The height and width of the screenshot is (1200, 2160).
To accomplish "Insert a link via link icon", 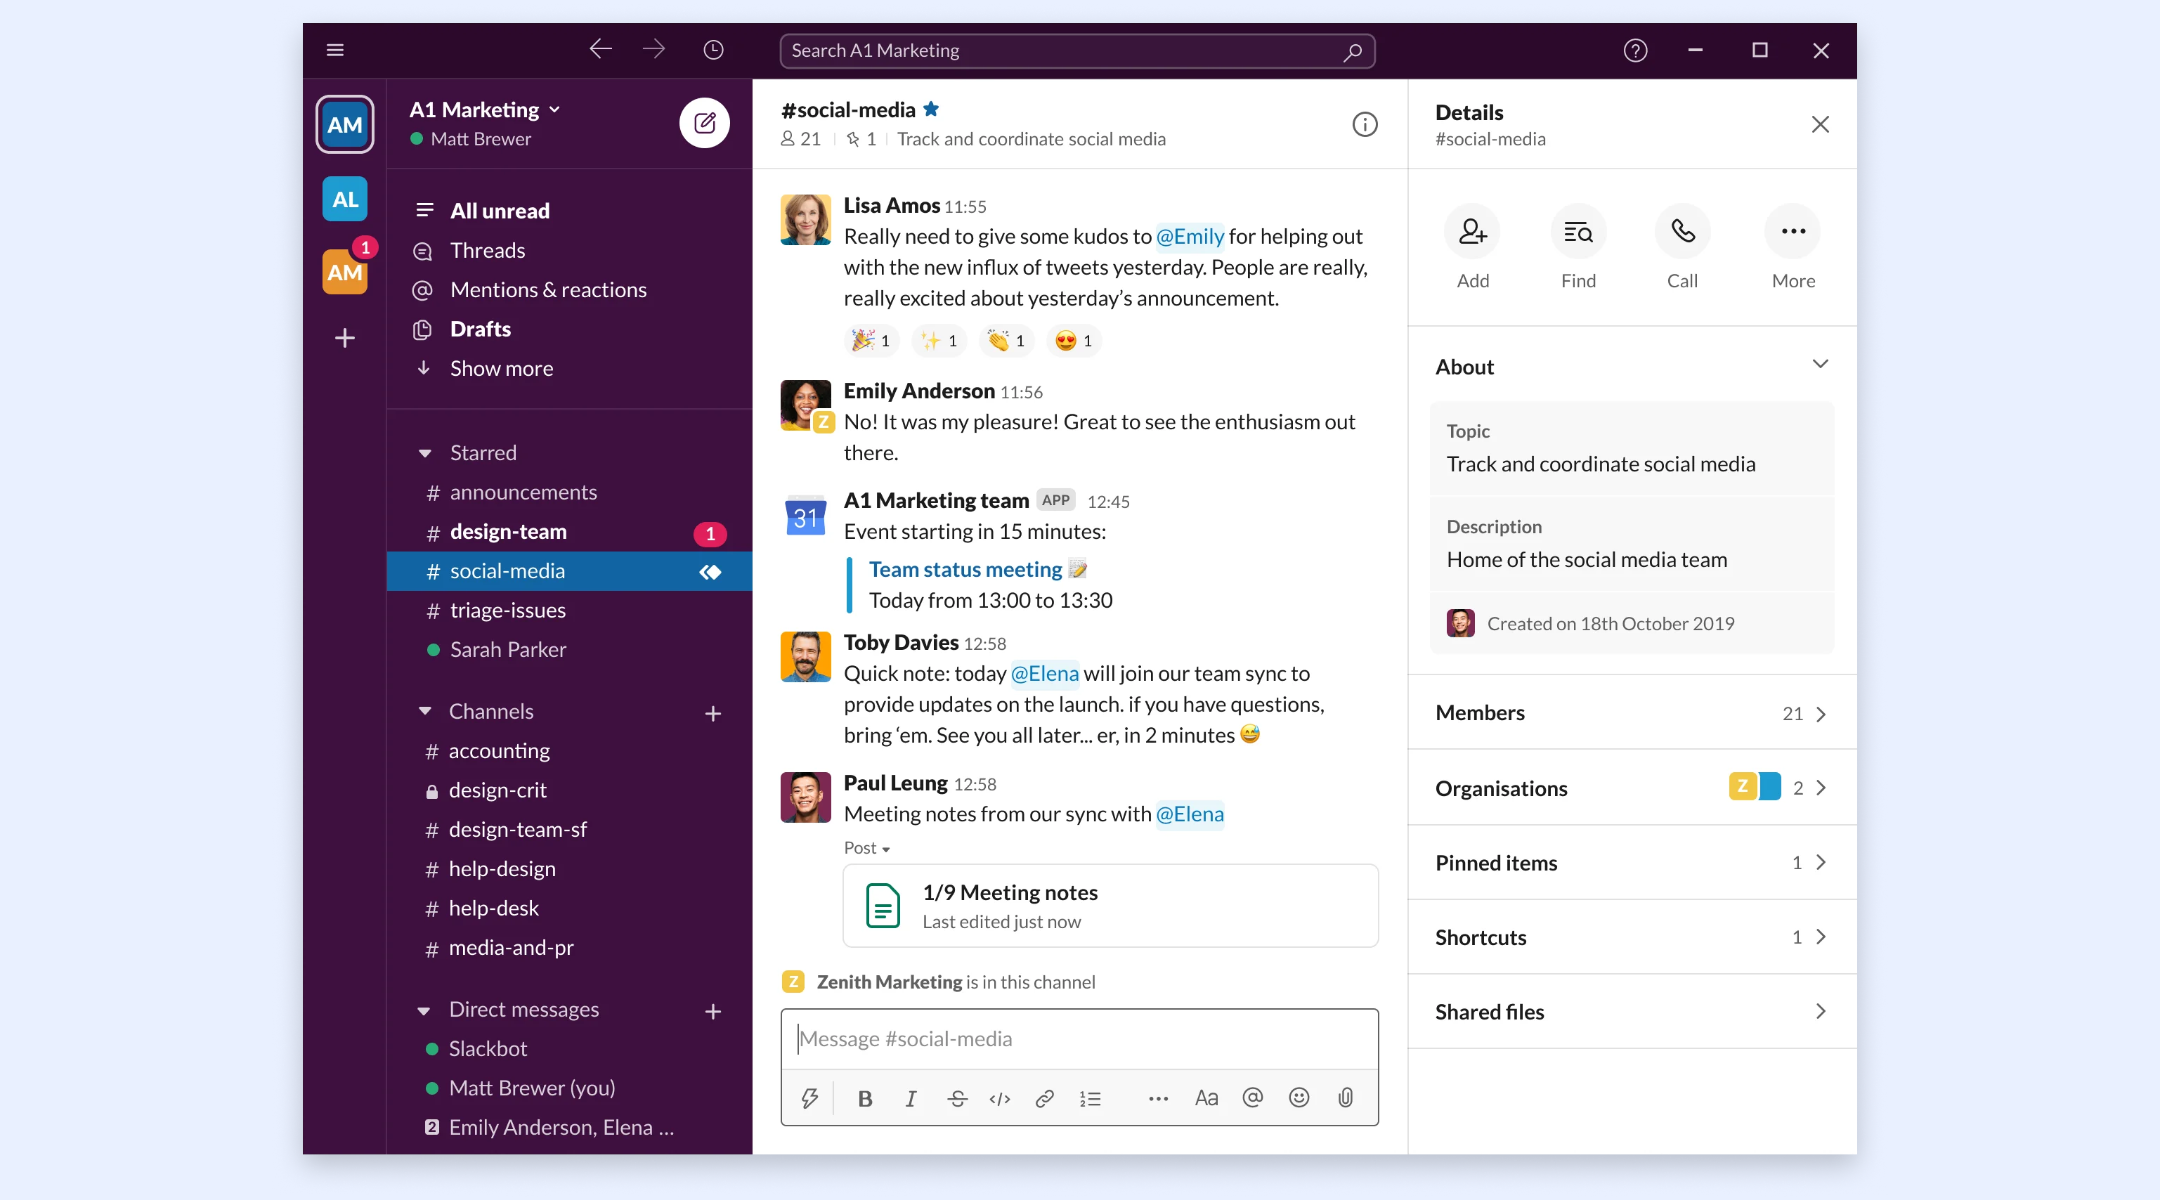I will pyautogui.click(x=1045, y=1099).
